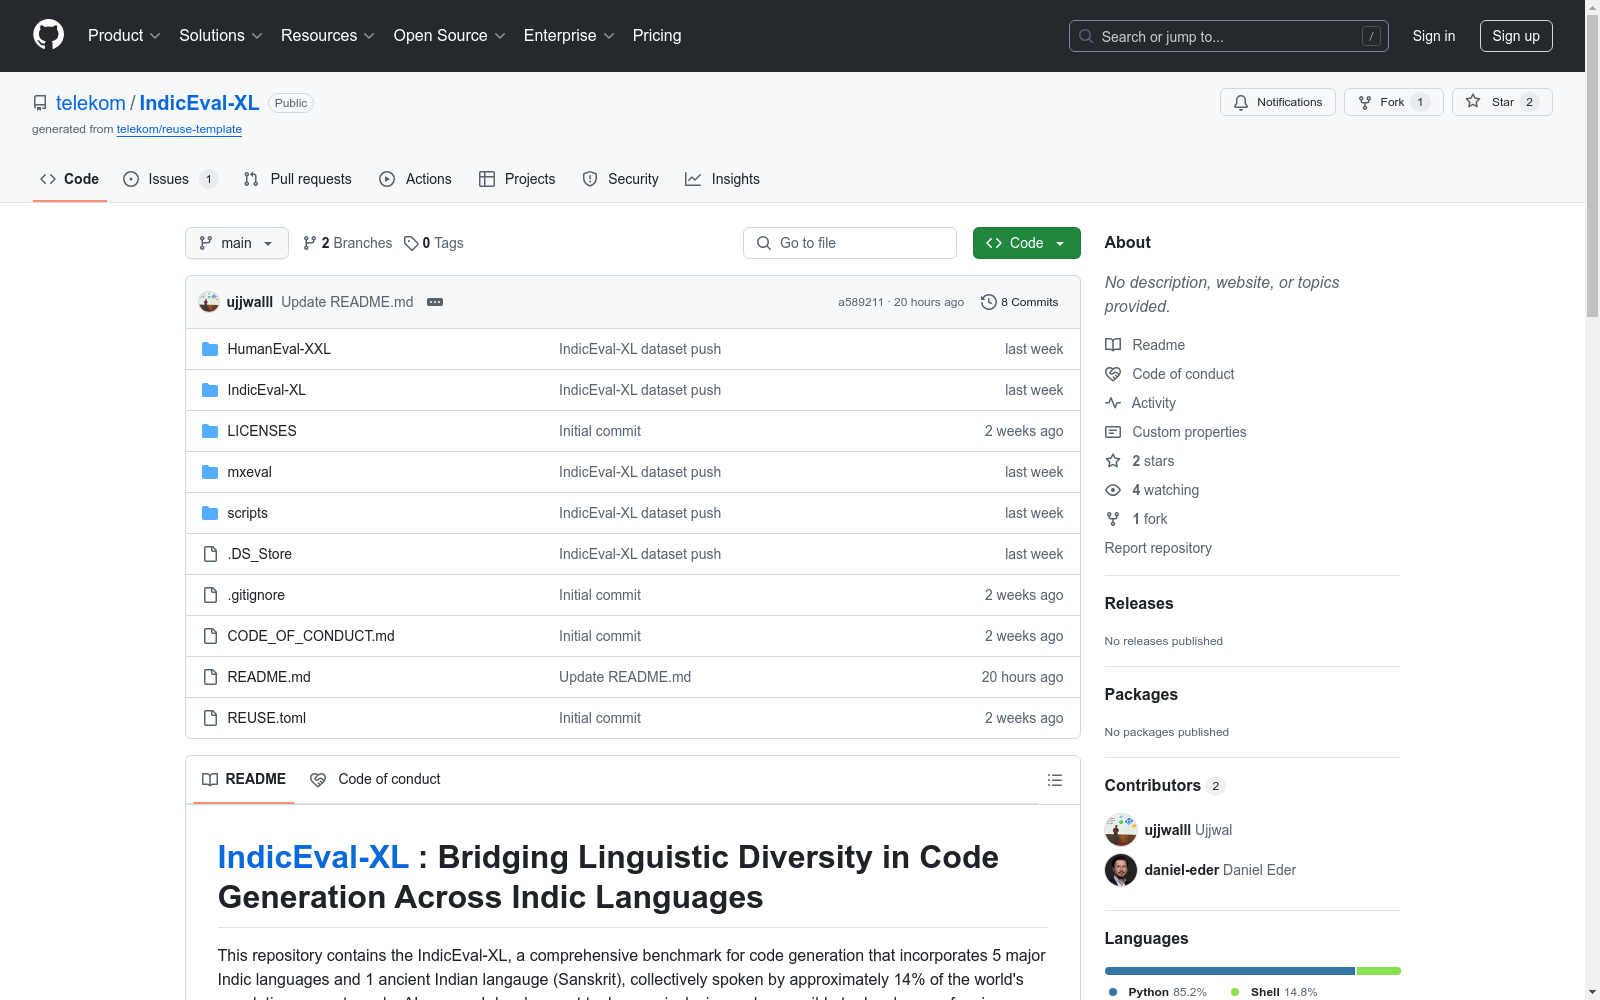Open the Enterprise dropdown

tap(569, 36)
